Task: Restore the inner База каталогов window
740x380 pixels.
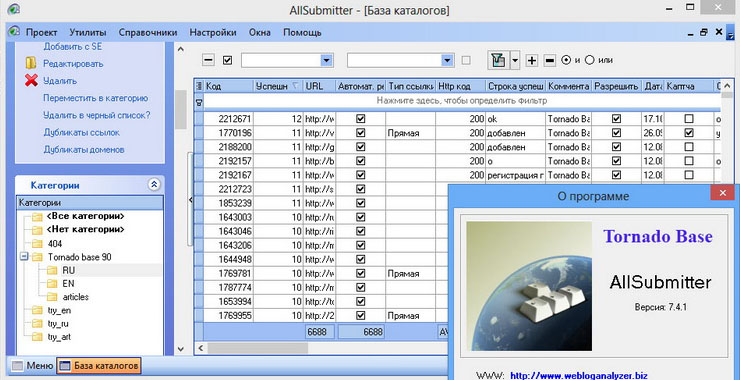Action: click(x=704, y=33)
